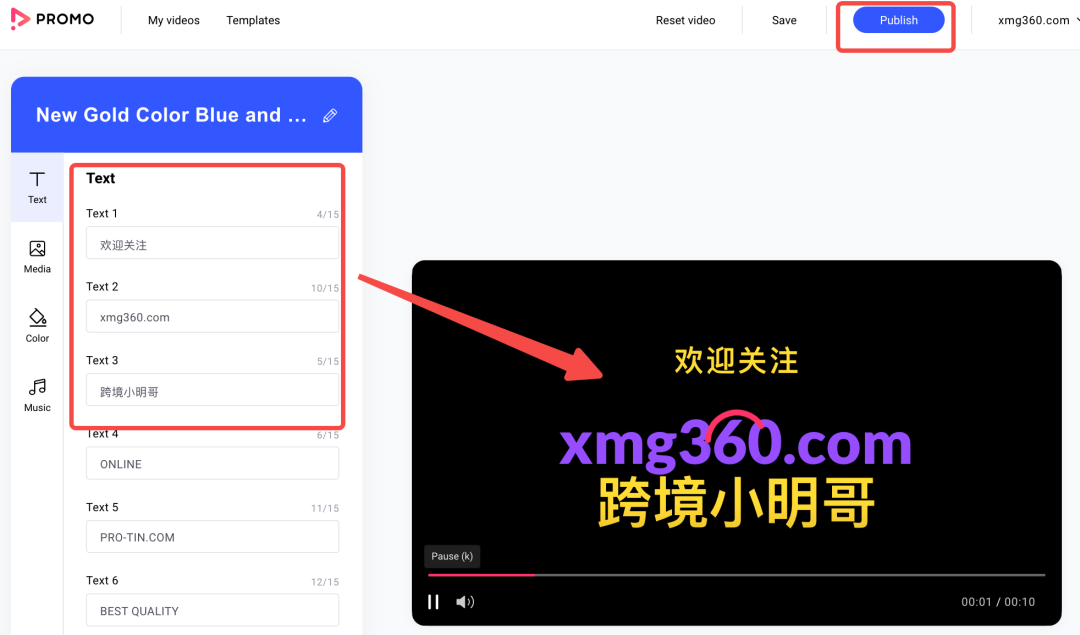Click the pencil icon to rename the video
1080x635 pixels.
tap(330, 115)
